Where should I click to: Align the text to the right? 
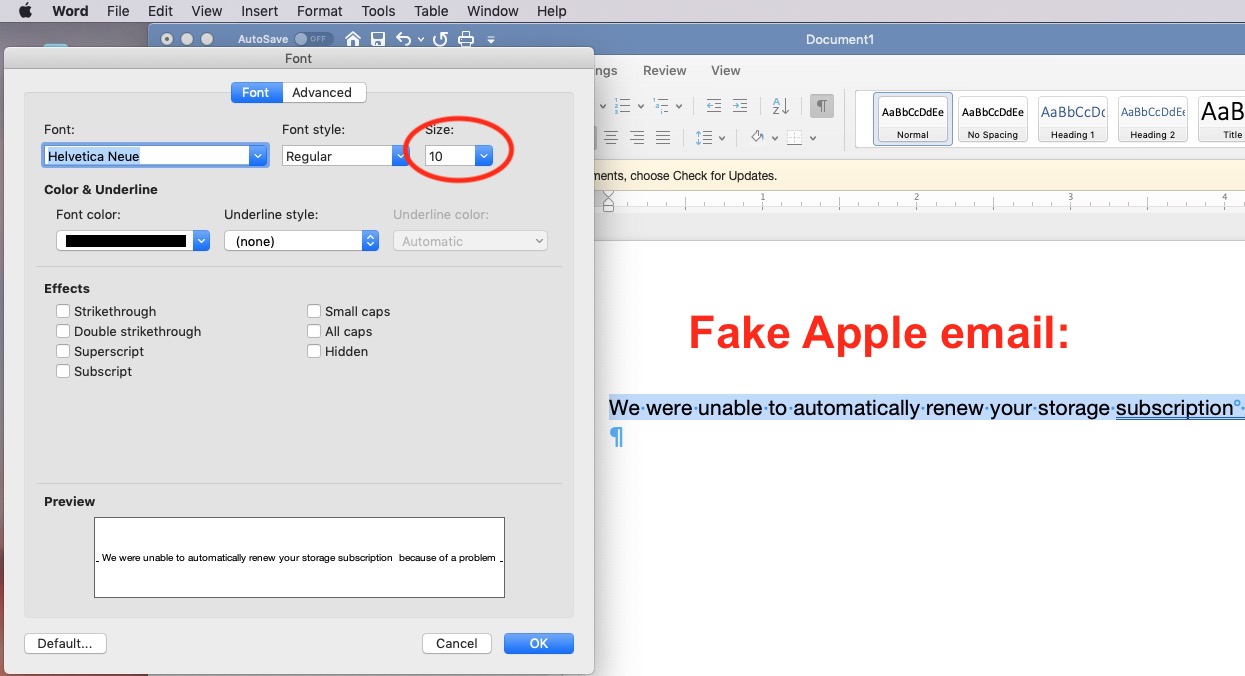click(637, 137)
